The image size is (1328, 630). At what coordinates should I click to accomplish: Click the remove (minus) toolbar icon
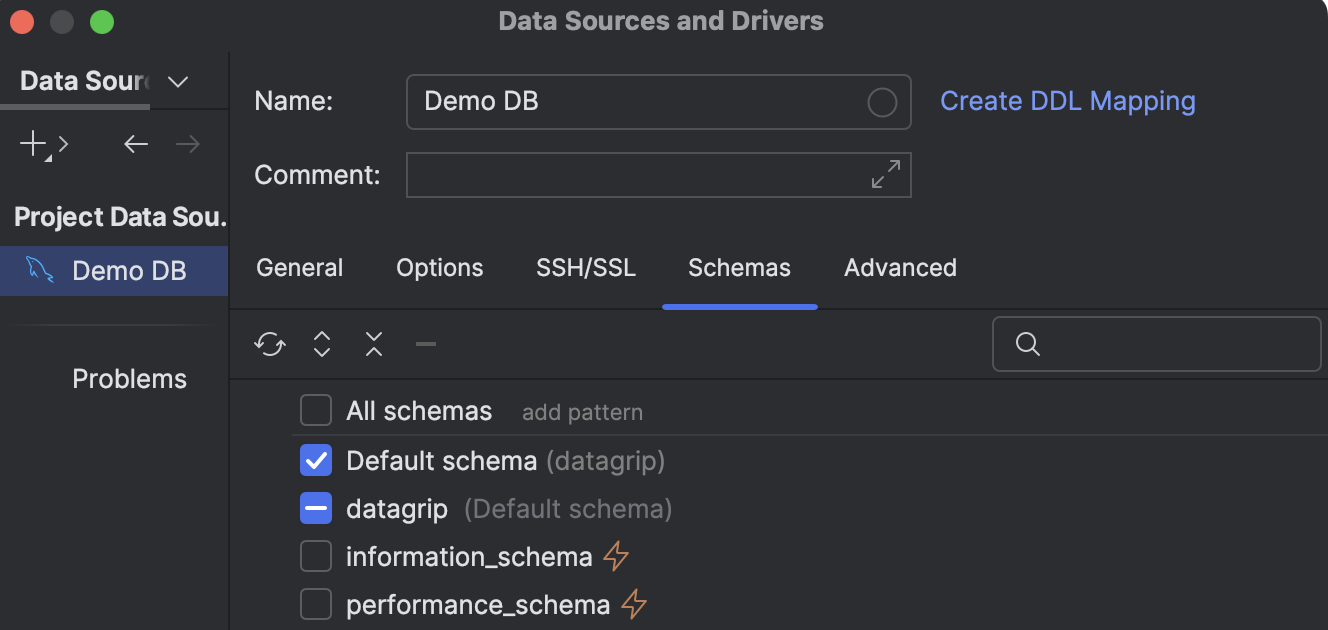coord(425,343)
